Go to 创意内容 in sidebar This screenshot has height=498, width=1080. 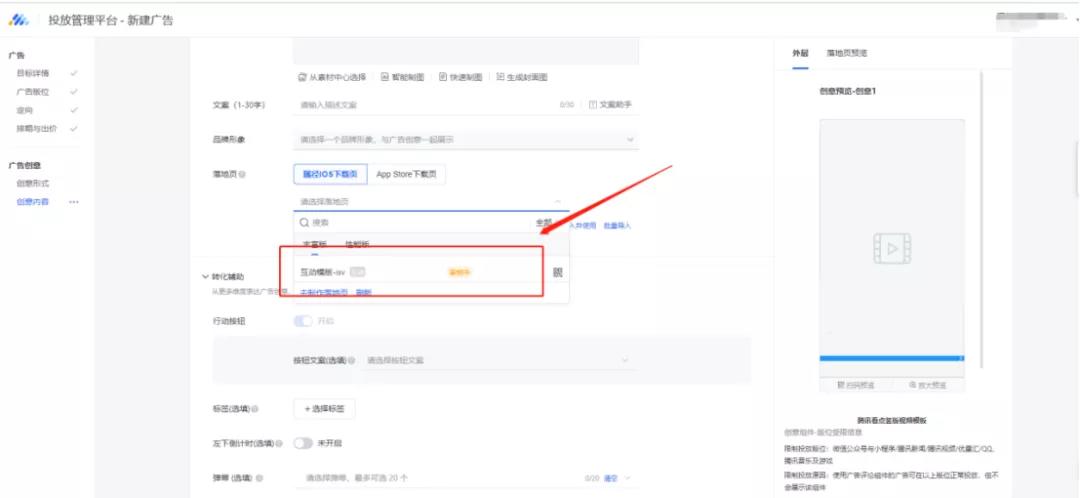point(33,203)
